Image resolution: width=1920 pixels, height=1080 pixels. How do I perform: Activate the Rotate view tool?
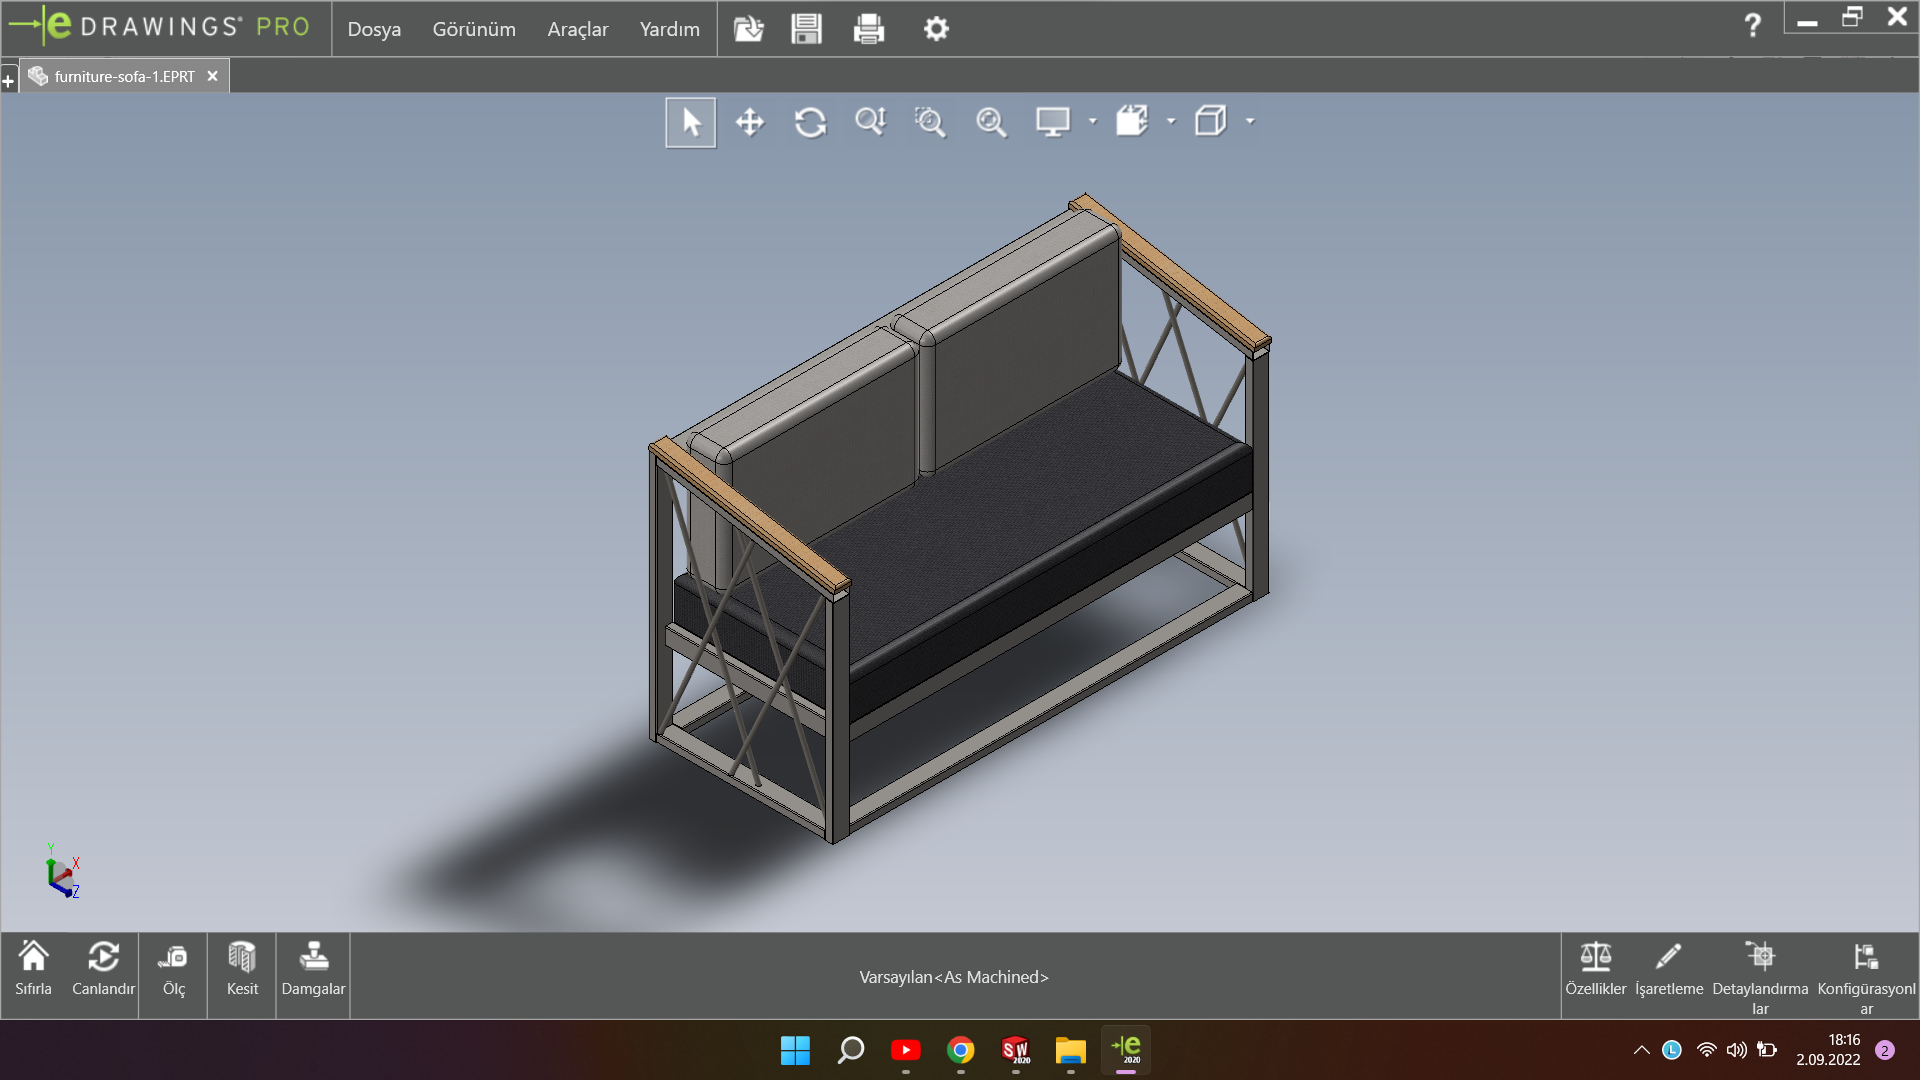click(810, 122)
